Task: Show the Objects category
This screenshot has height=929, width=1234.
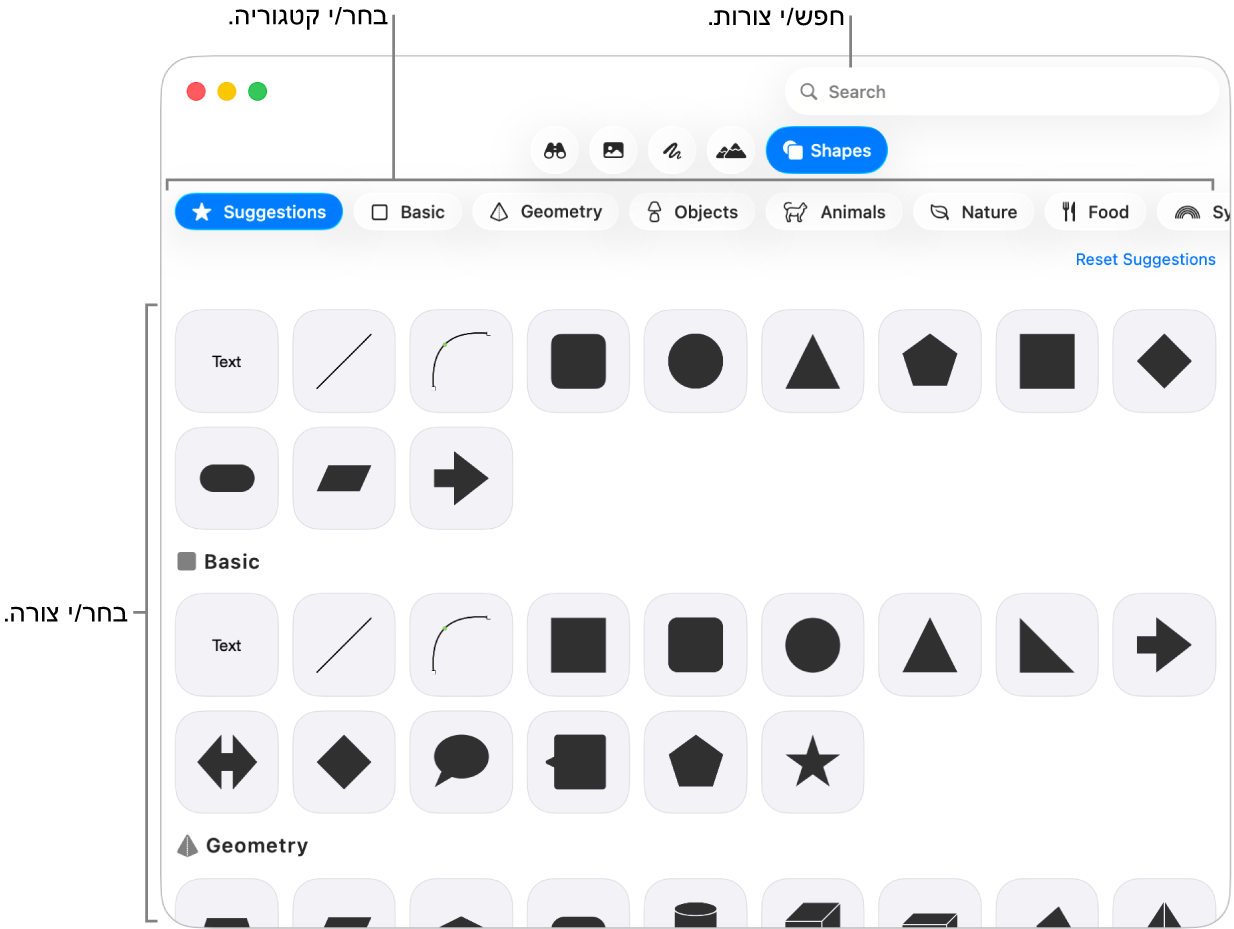Action: pos(692,212)
